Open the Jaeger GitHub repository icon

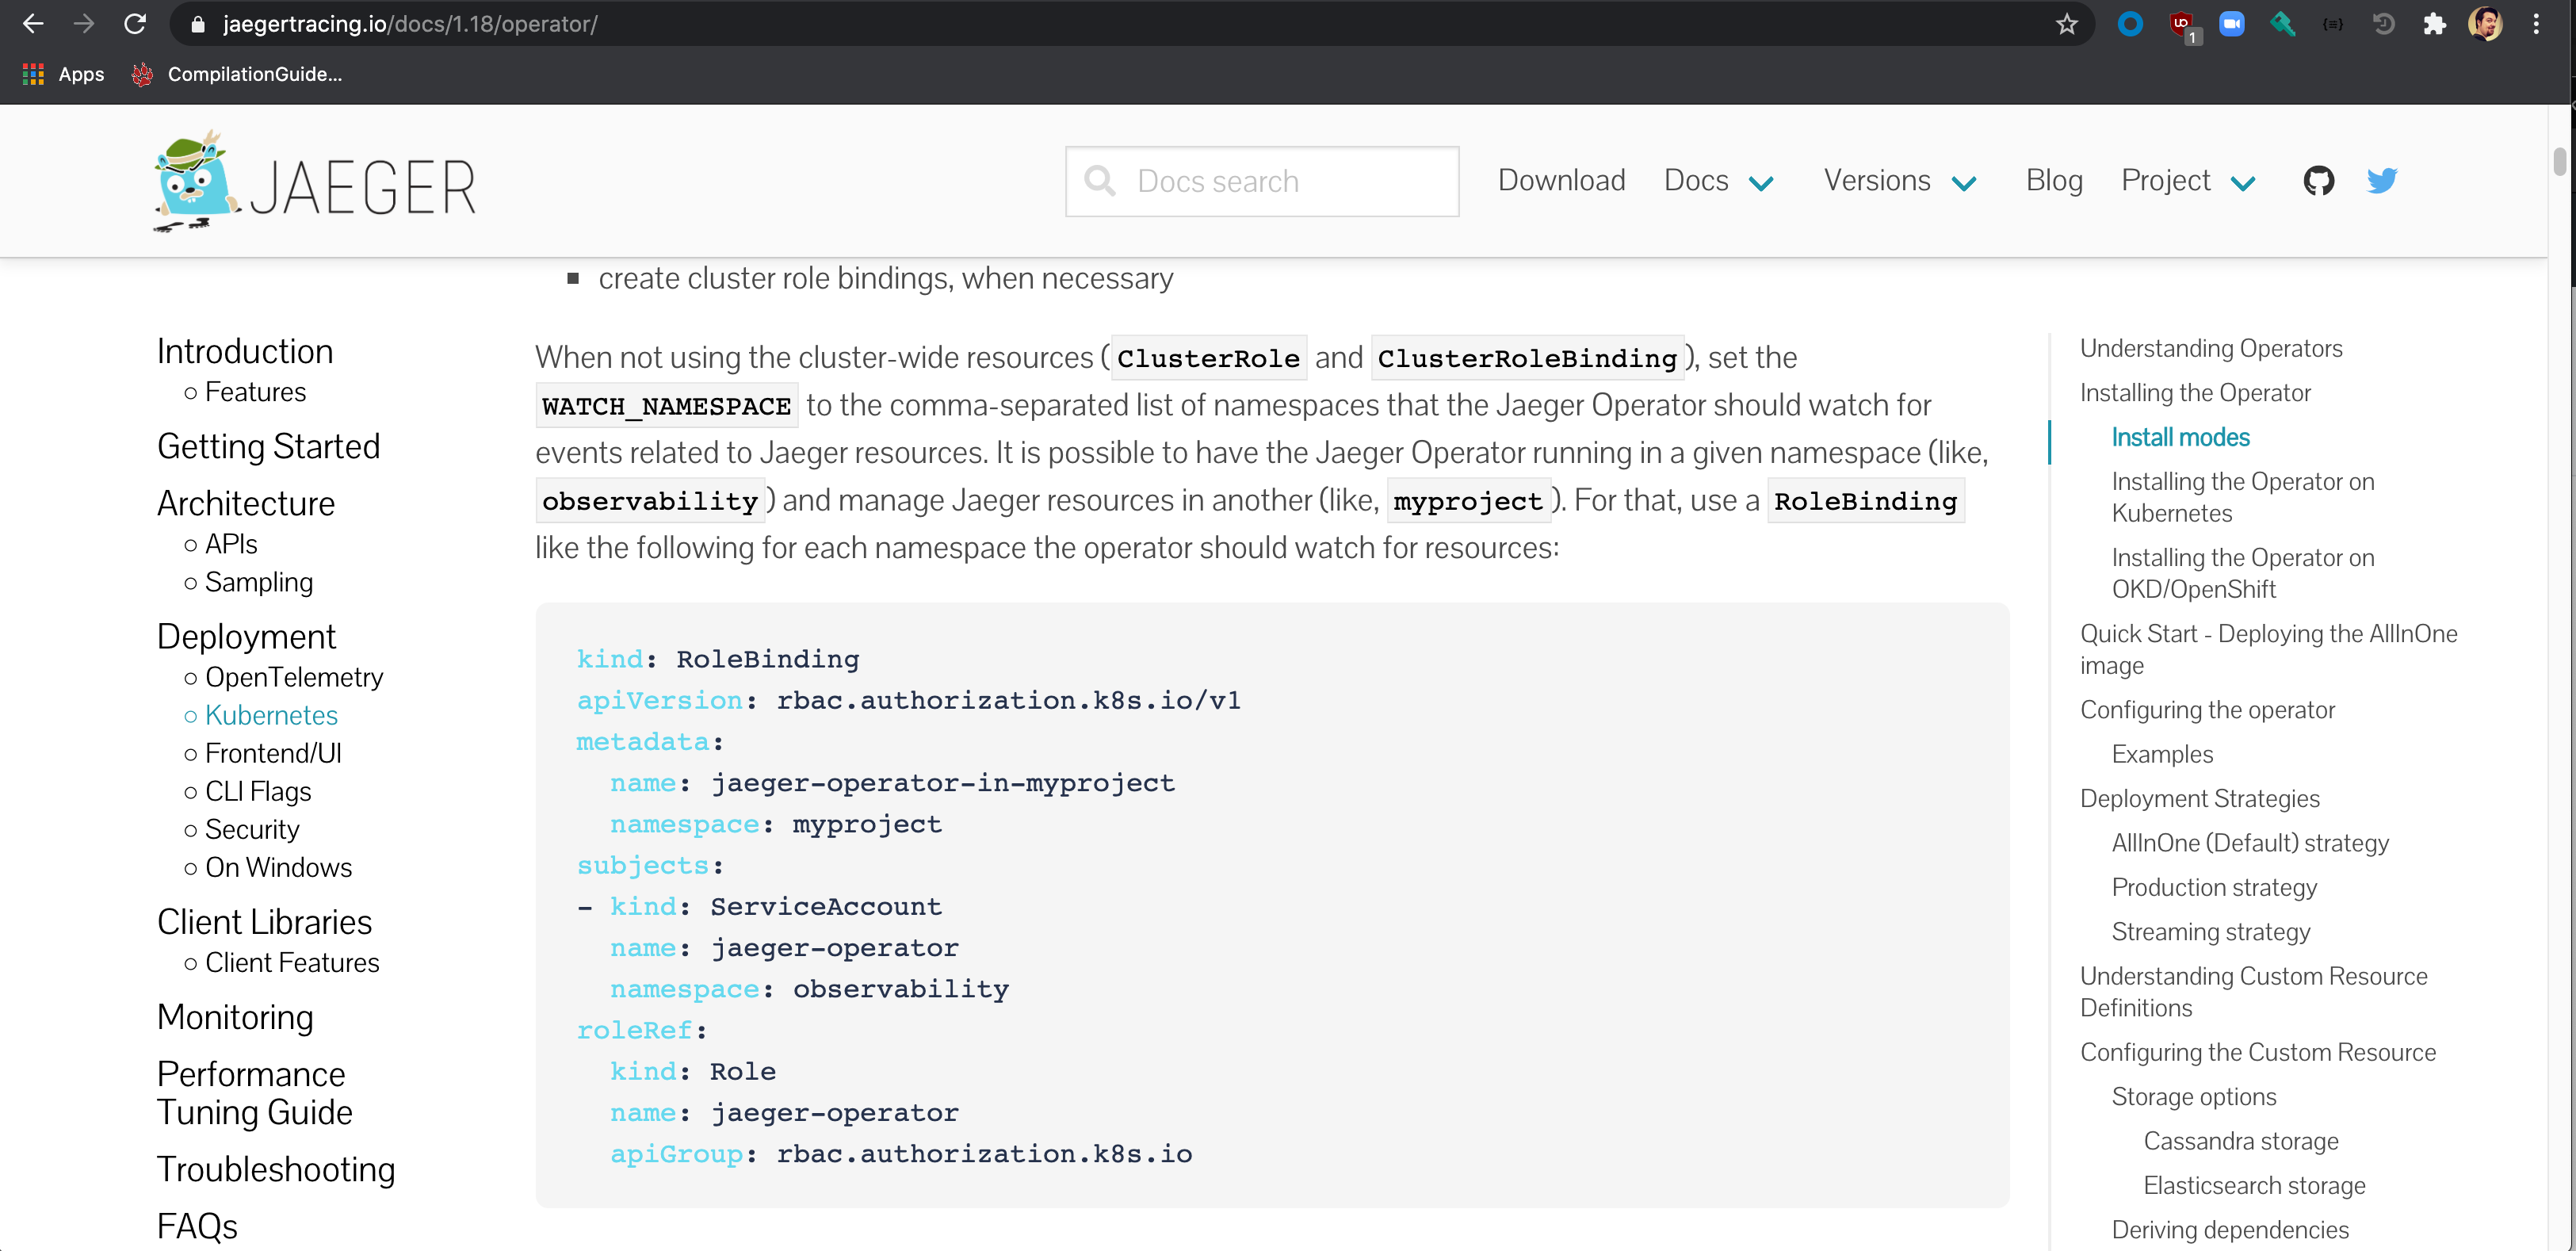(2318, 180)
